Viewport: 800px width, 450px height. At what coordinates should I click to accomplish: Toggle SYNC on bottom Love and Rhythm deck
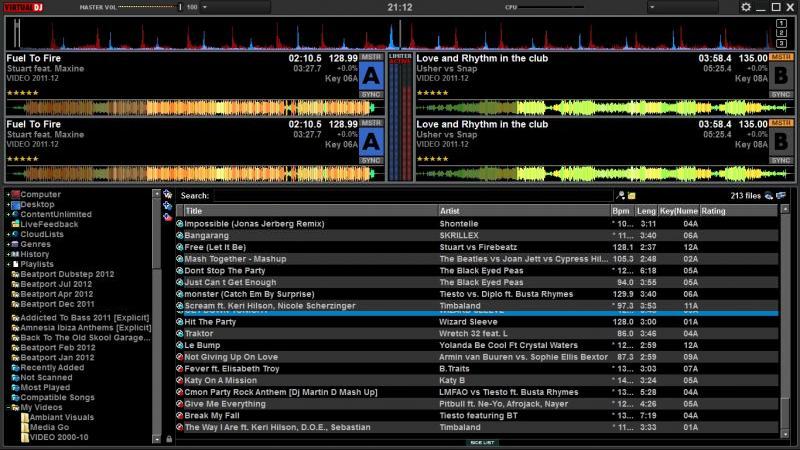[781, 160]
